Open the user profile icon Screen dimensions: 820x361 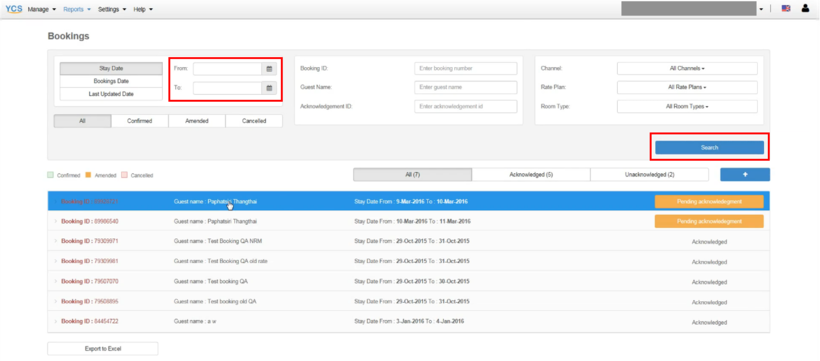[805, 9]
